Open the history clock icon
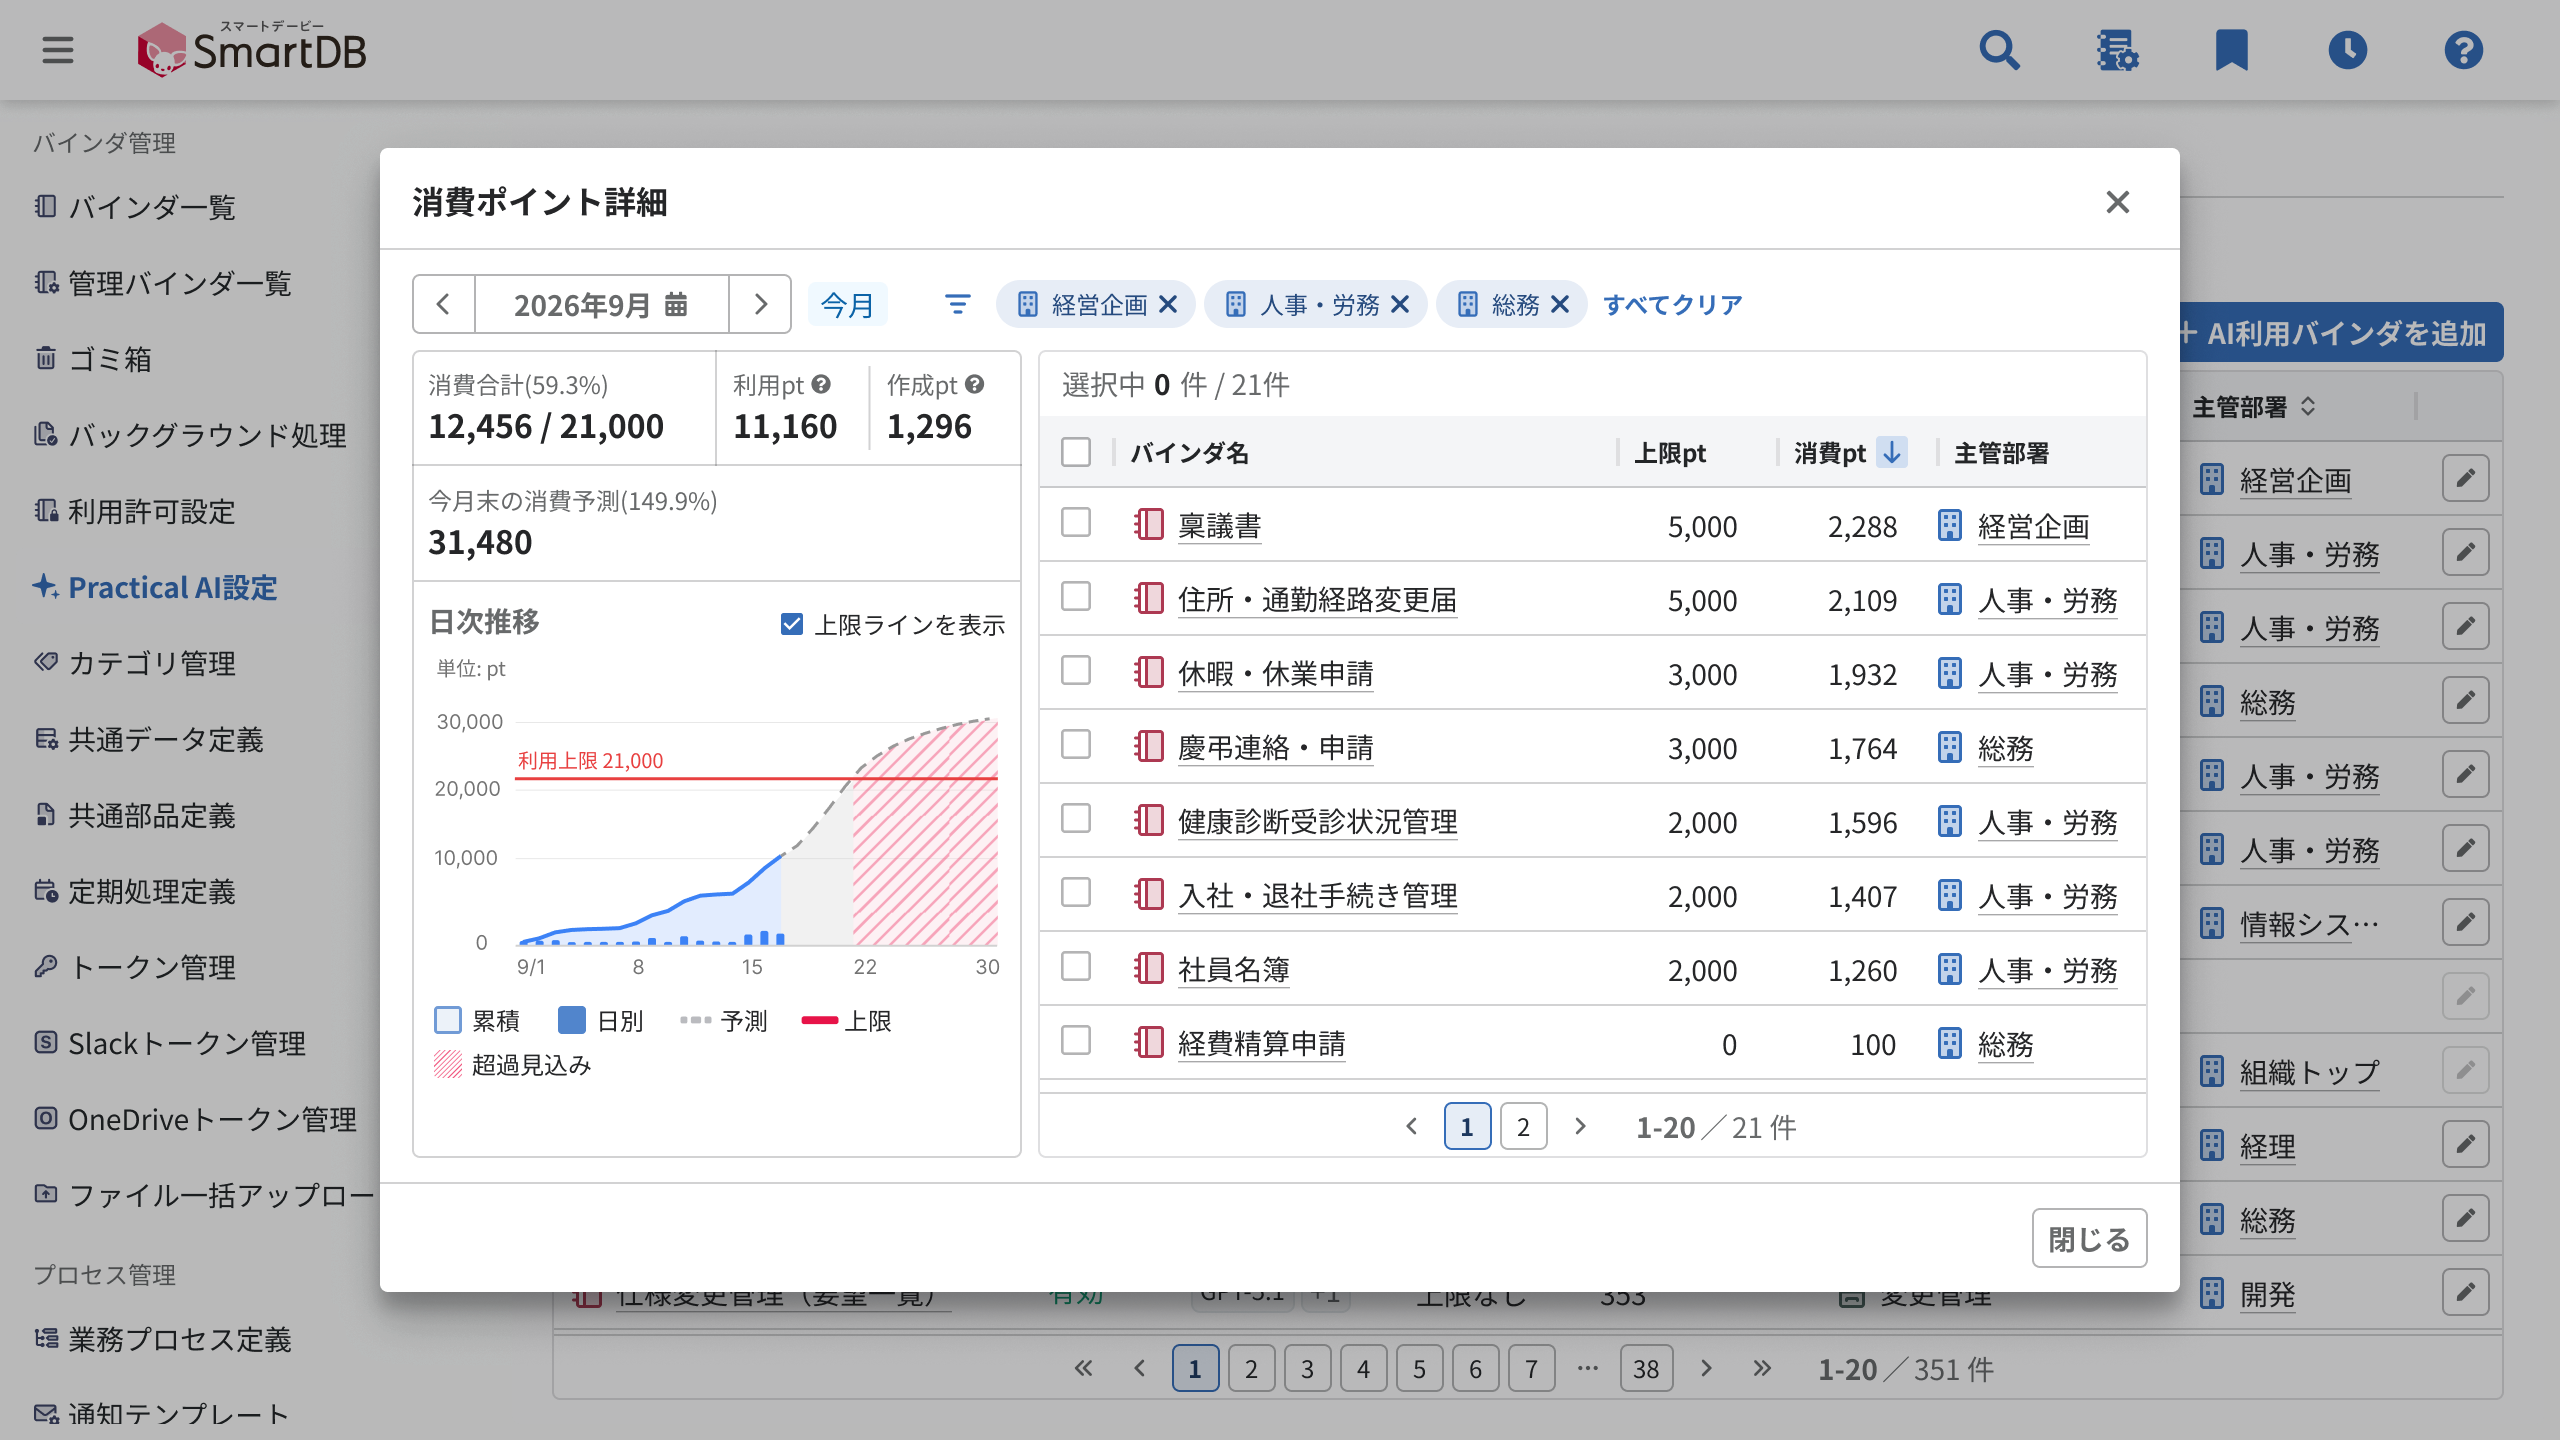The image size is (2560, 1440). (2347, 50)
